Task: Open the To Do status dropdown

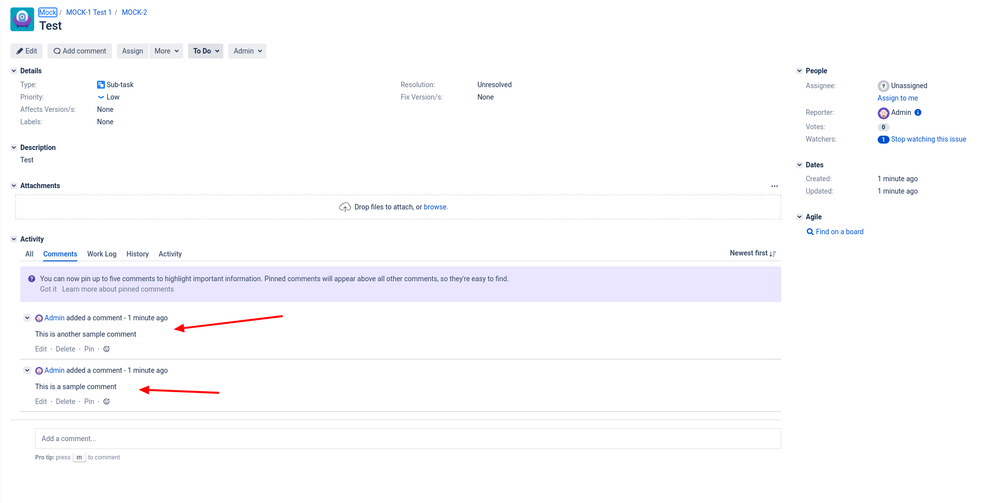Action: (206, 51)
